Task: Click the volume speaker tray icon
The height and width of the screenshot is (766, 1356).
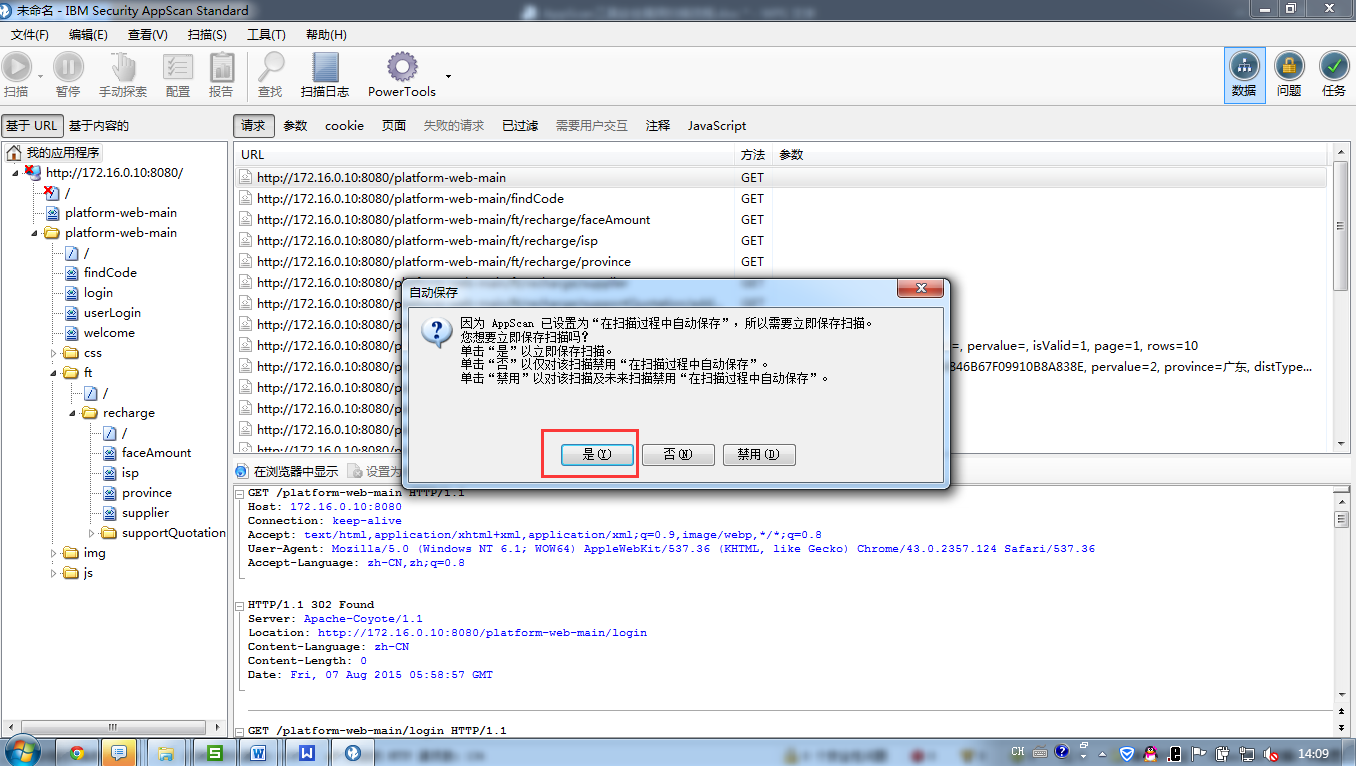Action: click(x=1271, y=753)
